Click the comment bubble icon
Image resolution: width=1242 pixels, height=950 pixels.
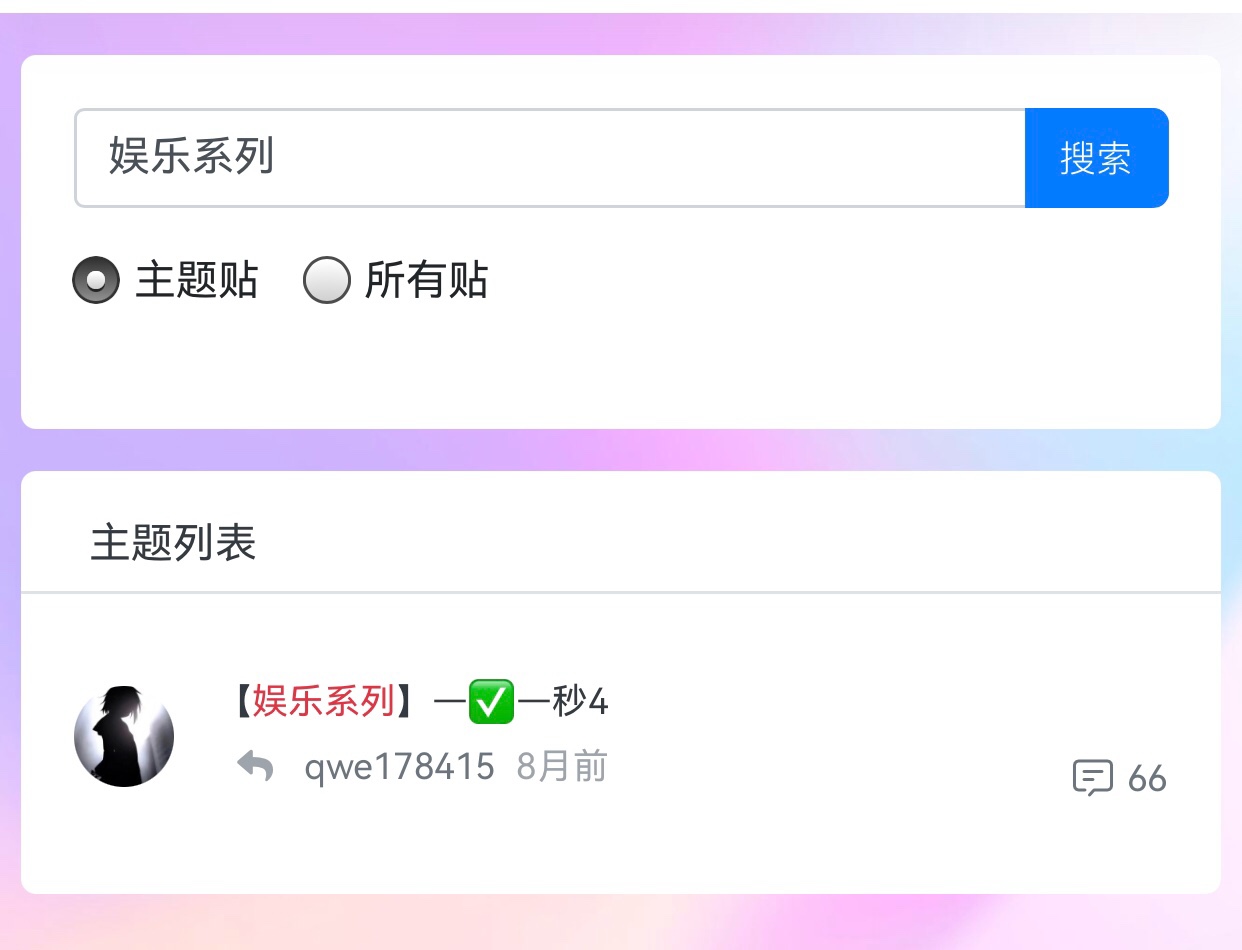(1092, 778)
